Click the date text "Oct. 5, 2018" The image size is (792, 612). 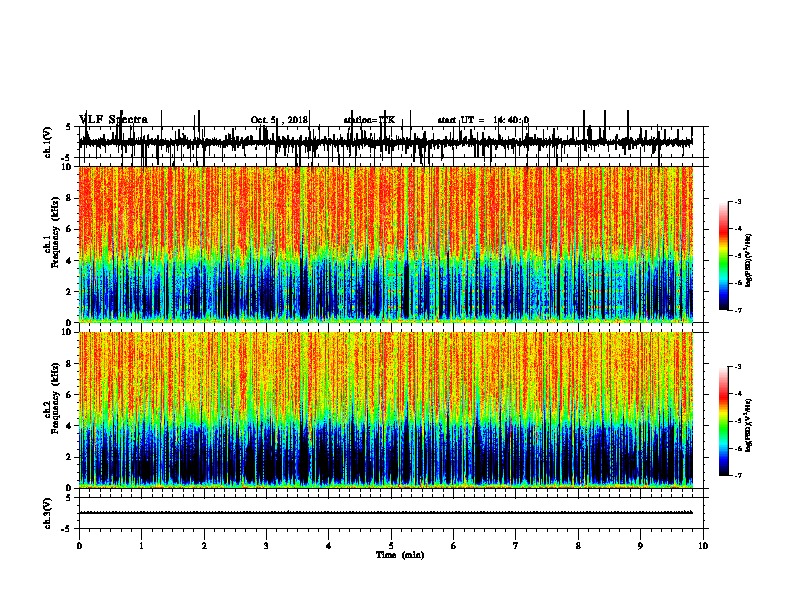[x=279, y=120]
